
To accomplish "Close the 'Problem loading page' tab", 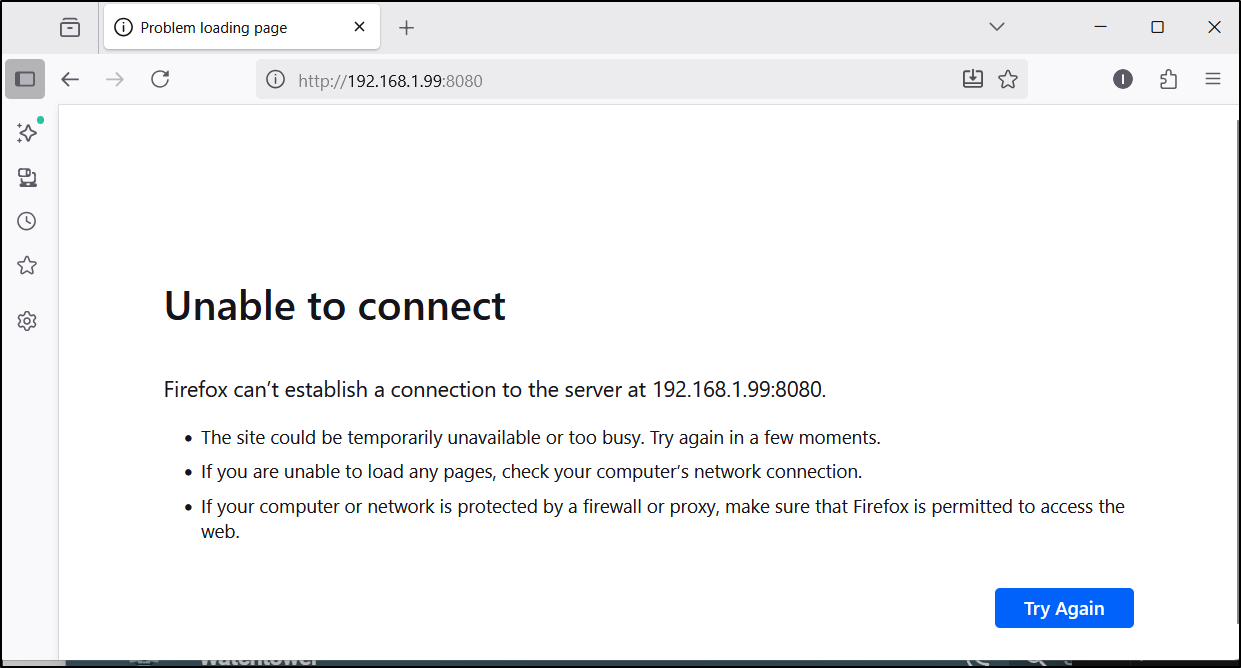I will [x=360, y=28].
